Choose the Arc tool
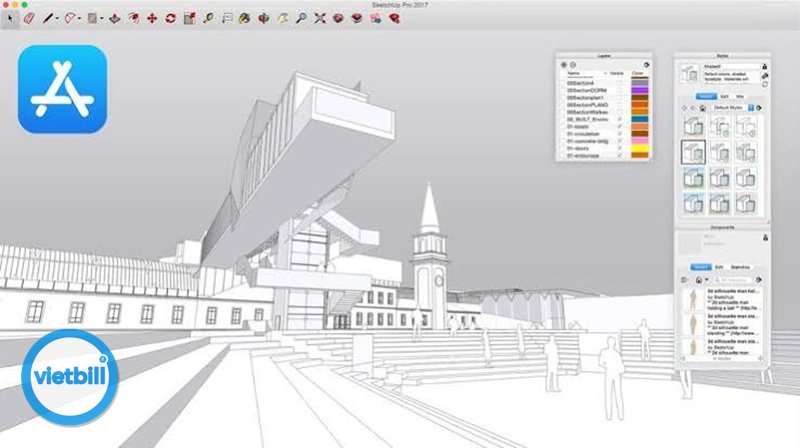Screen dimensions: 800x448 pos(70,19)
